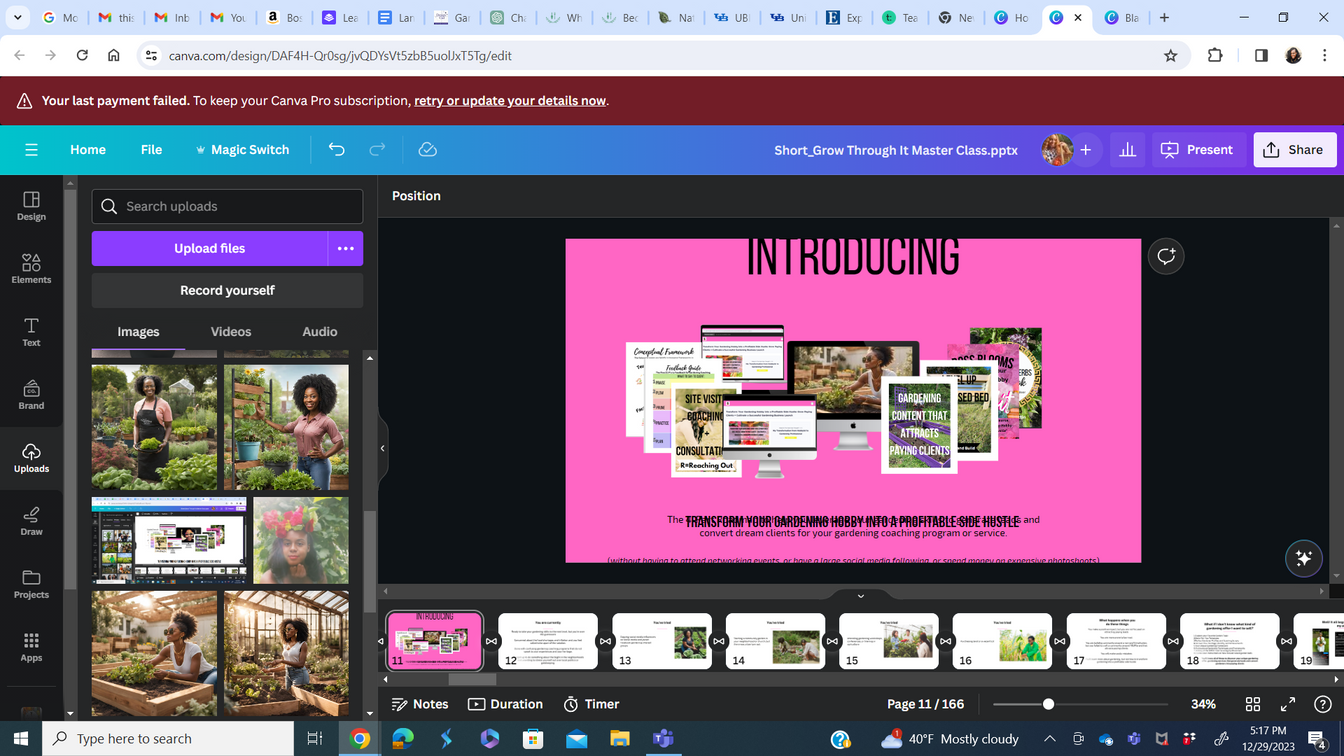Add collaborator with the plus icon

pos(1086,150)
